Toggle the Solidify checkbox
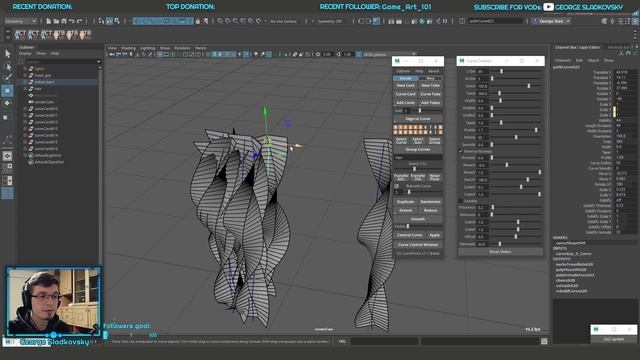 click(460, 201)
